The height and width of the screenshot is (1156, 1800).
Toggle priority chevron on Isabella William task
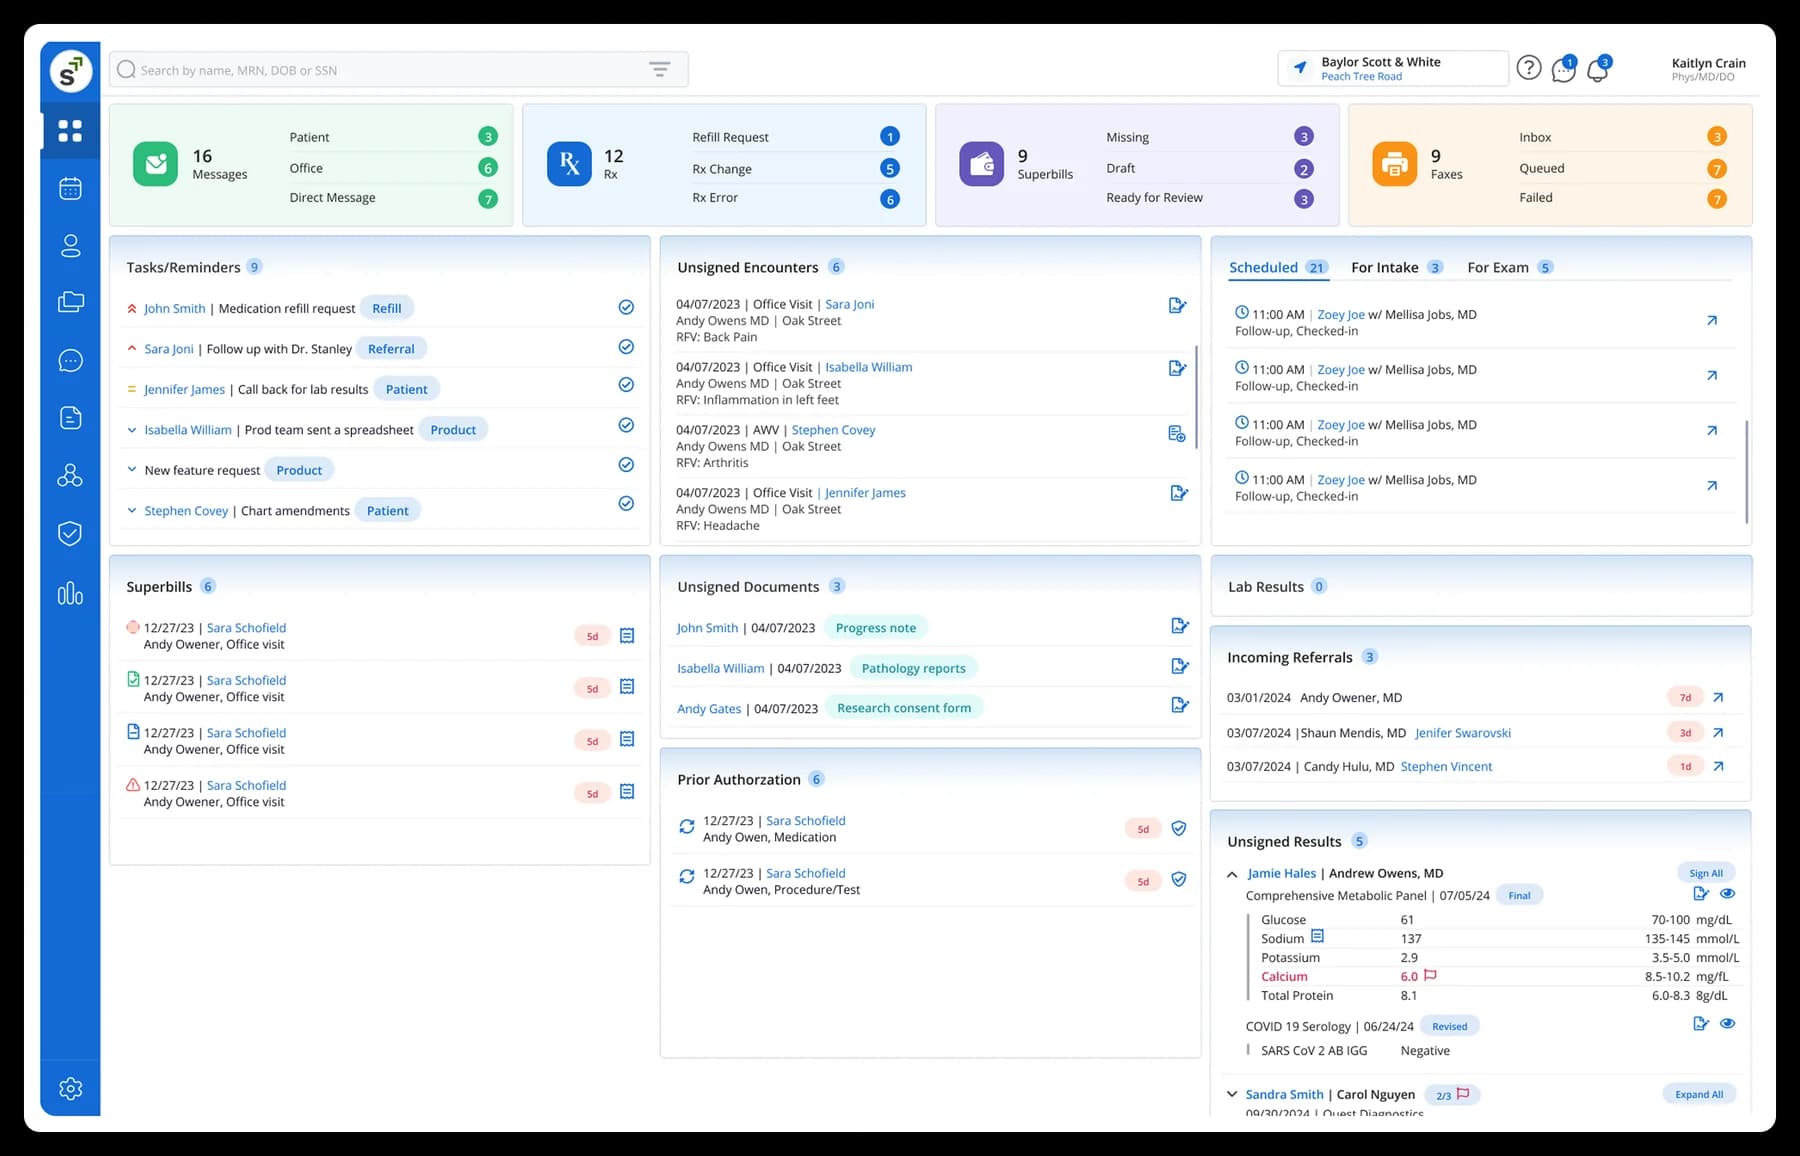pyautogui.click(x=132, y=430)
